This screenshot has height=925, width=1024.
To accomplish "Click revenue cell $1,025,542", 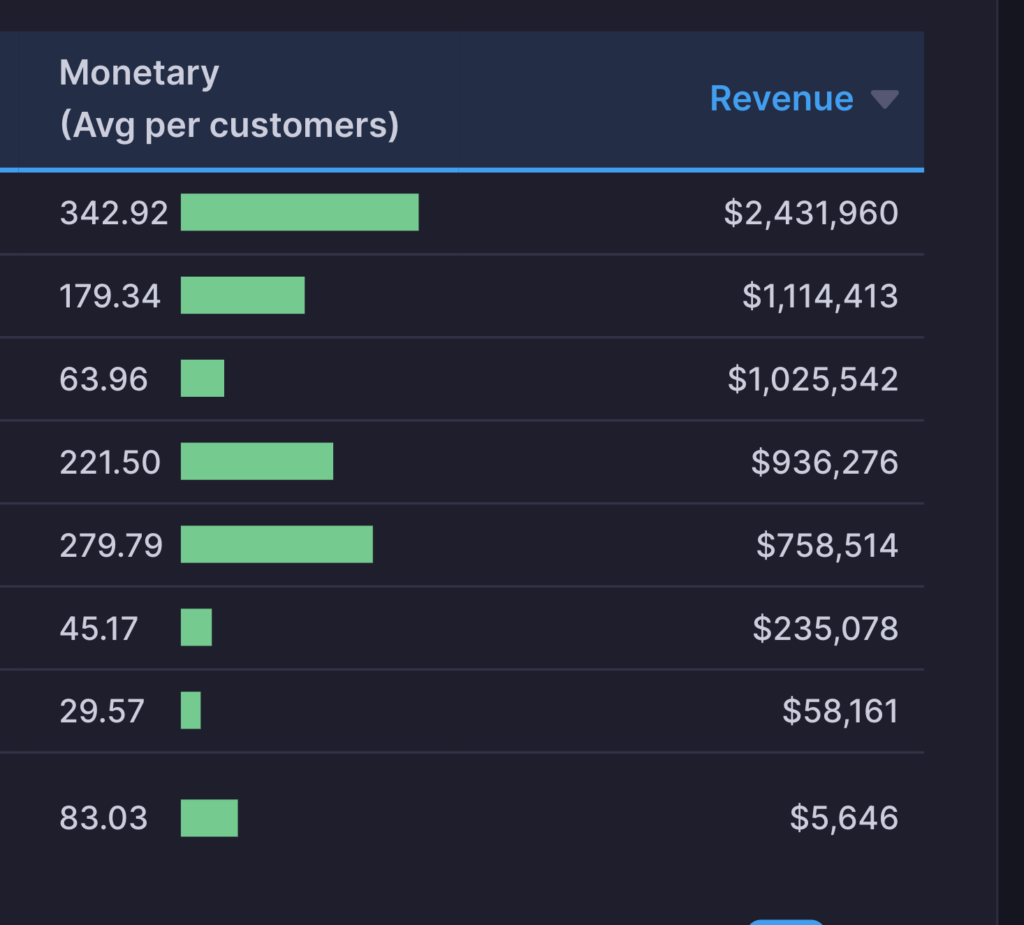I will coord(813,379).
